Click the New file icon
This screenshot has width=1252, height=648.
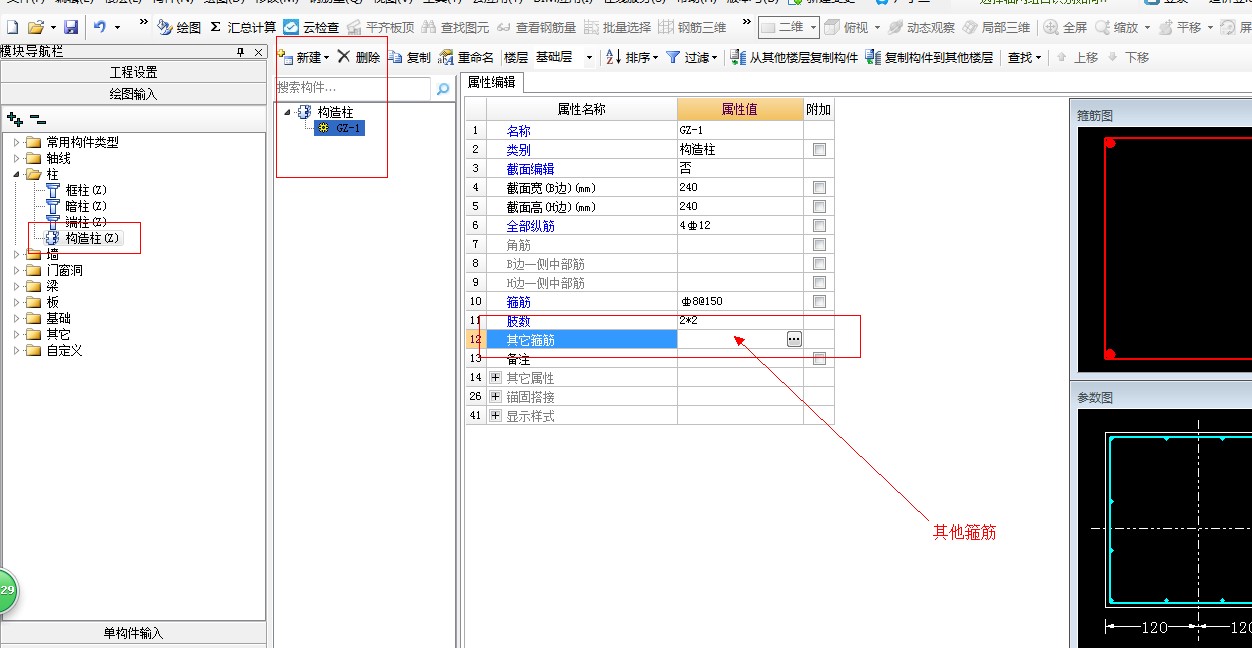pos(12,27)
